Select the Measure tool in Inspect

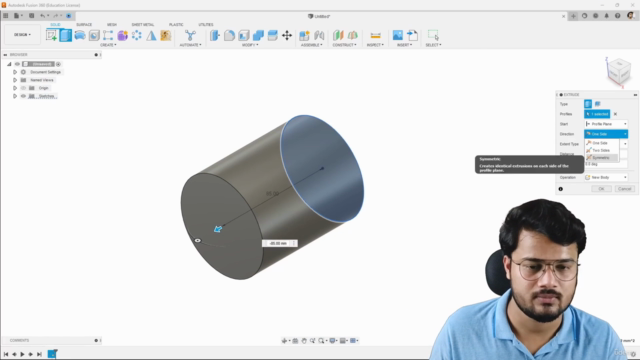pyautogui.click(x=376, y=36)
